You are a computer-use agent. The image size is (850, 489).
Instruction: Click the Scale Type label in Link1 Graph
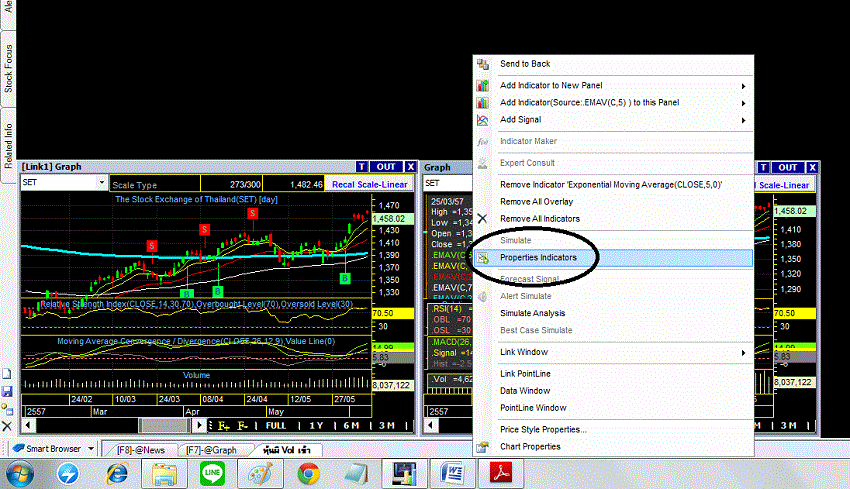[134, 185]
